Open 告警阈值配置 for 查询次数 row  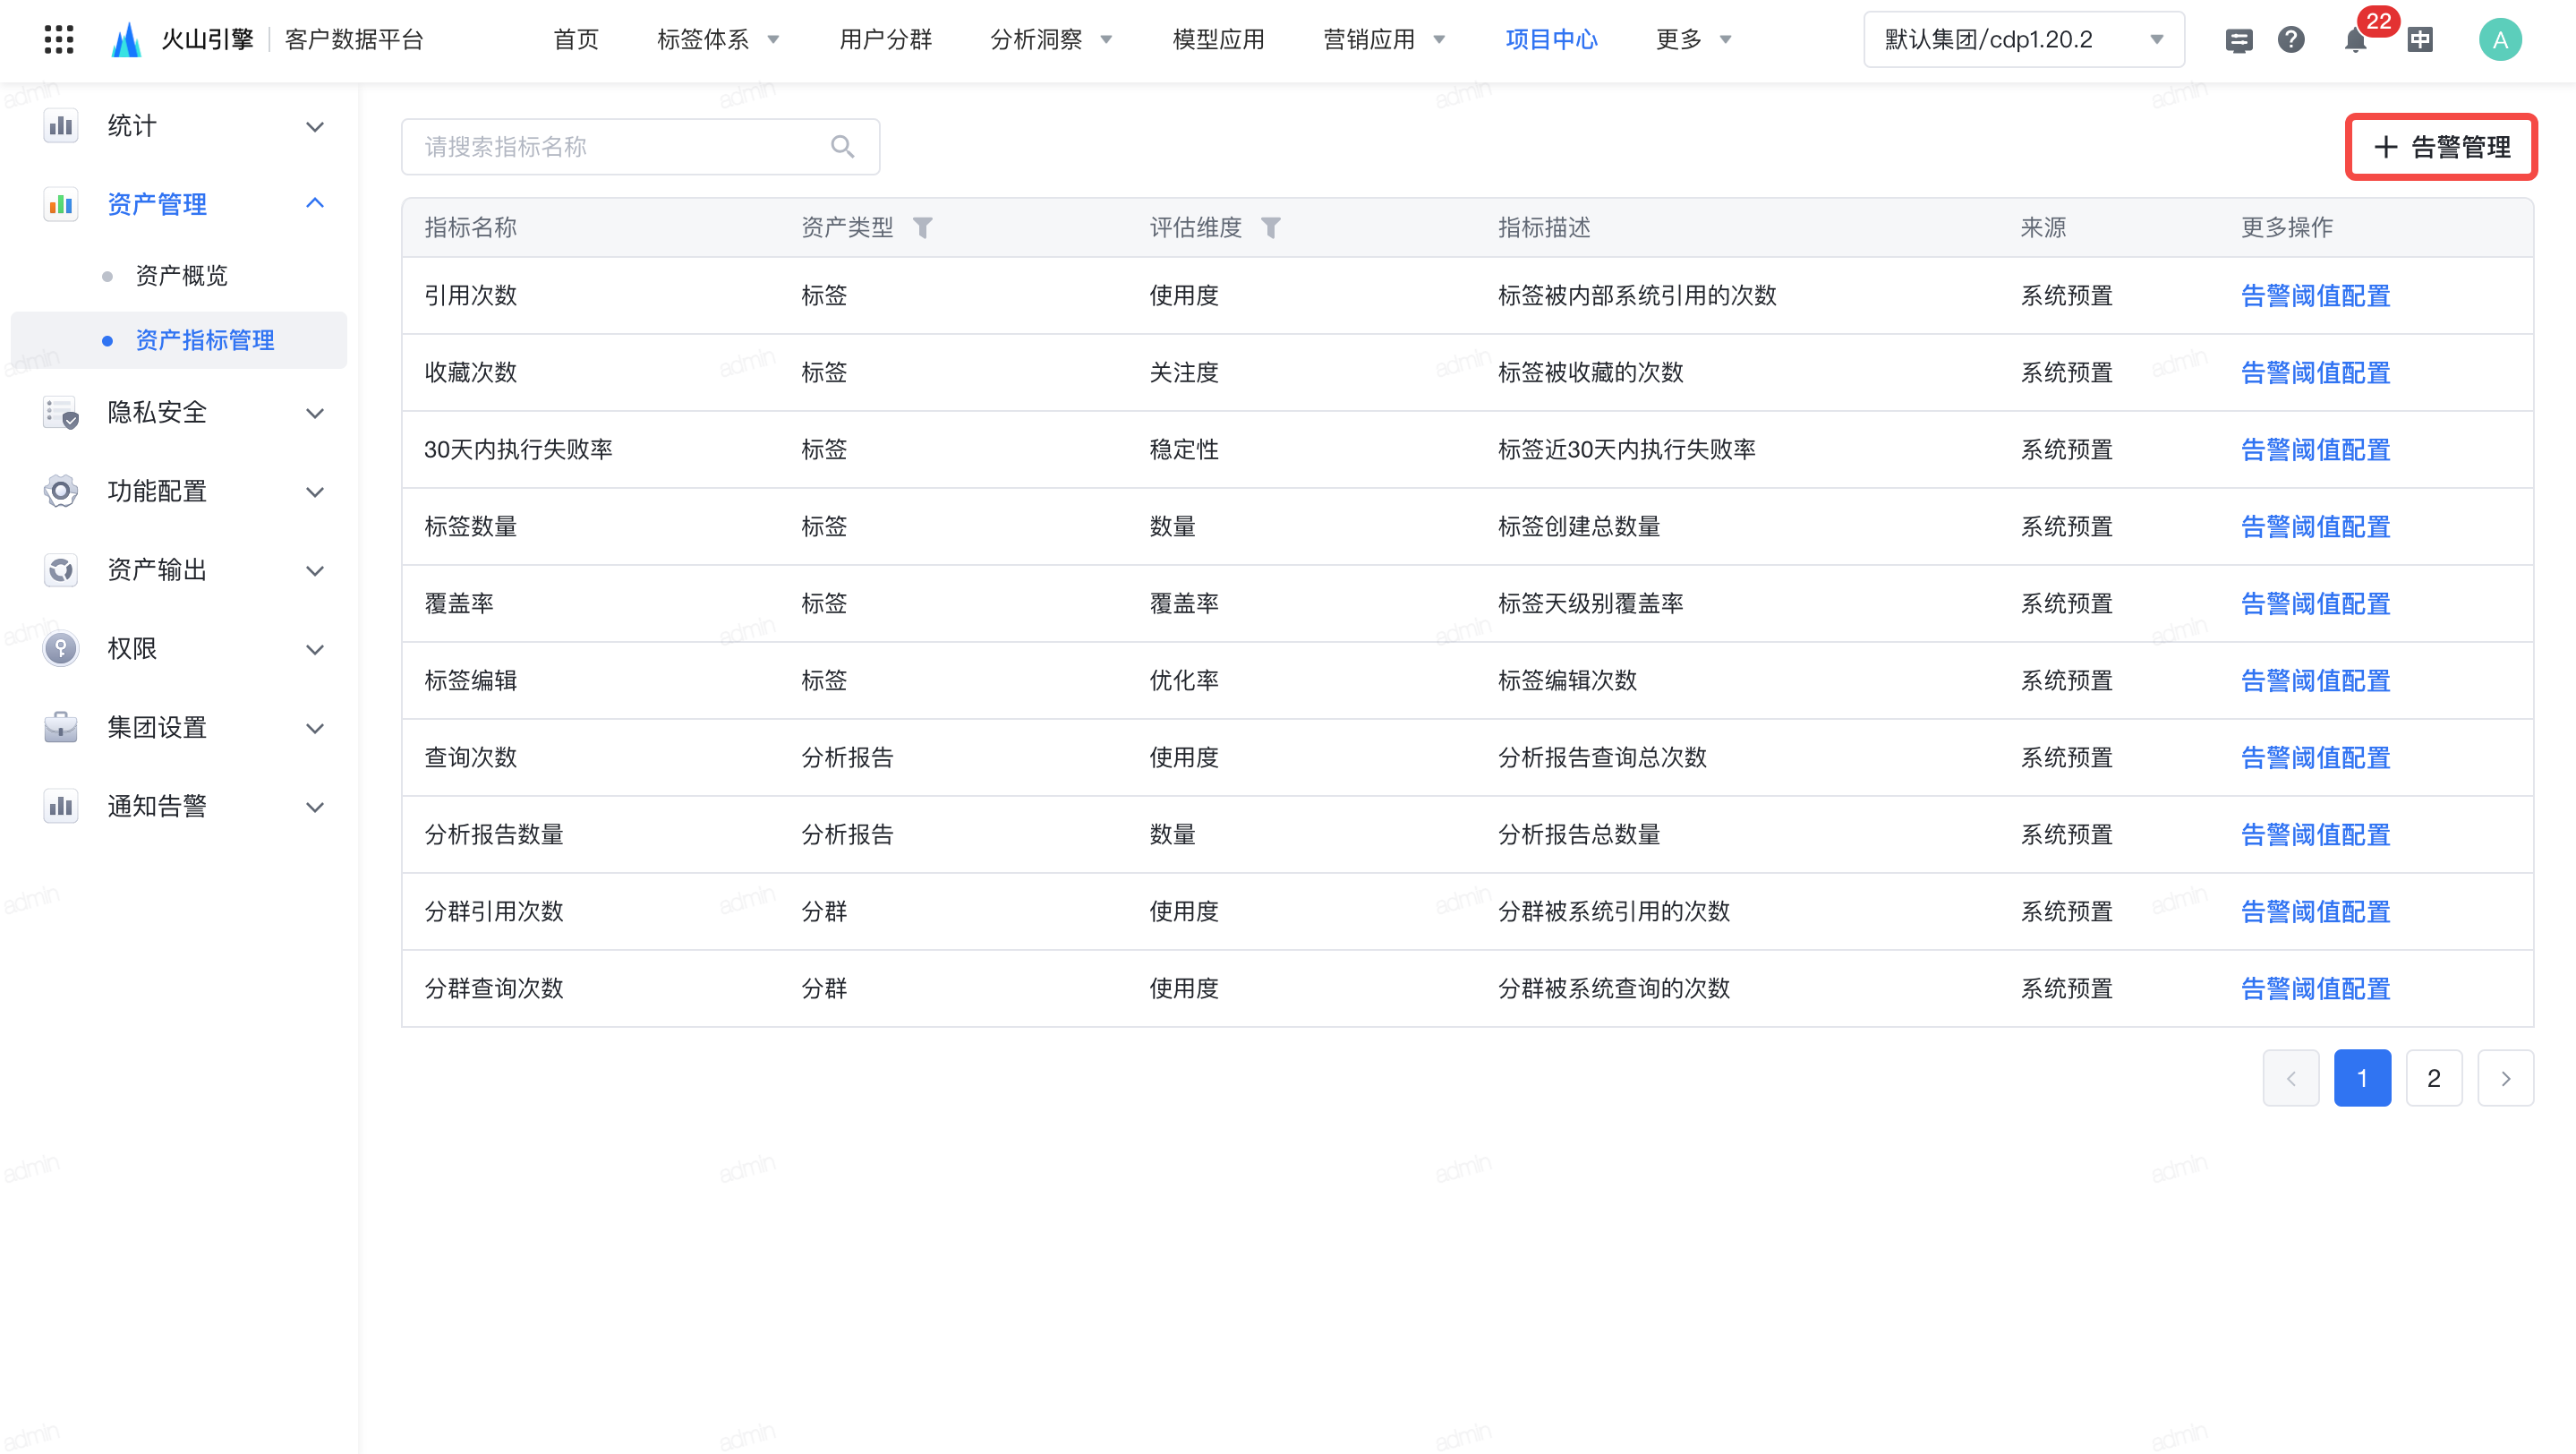[2315, 758]
